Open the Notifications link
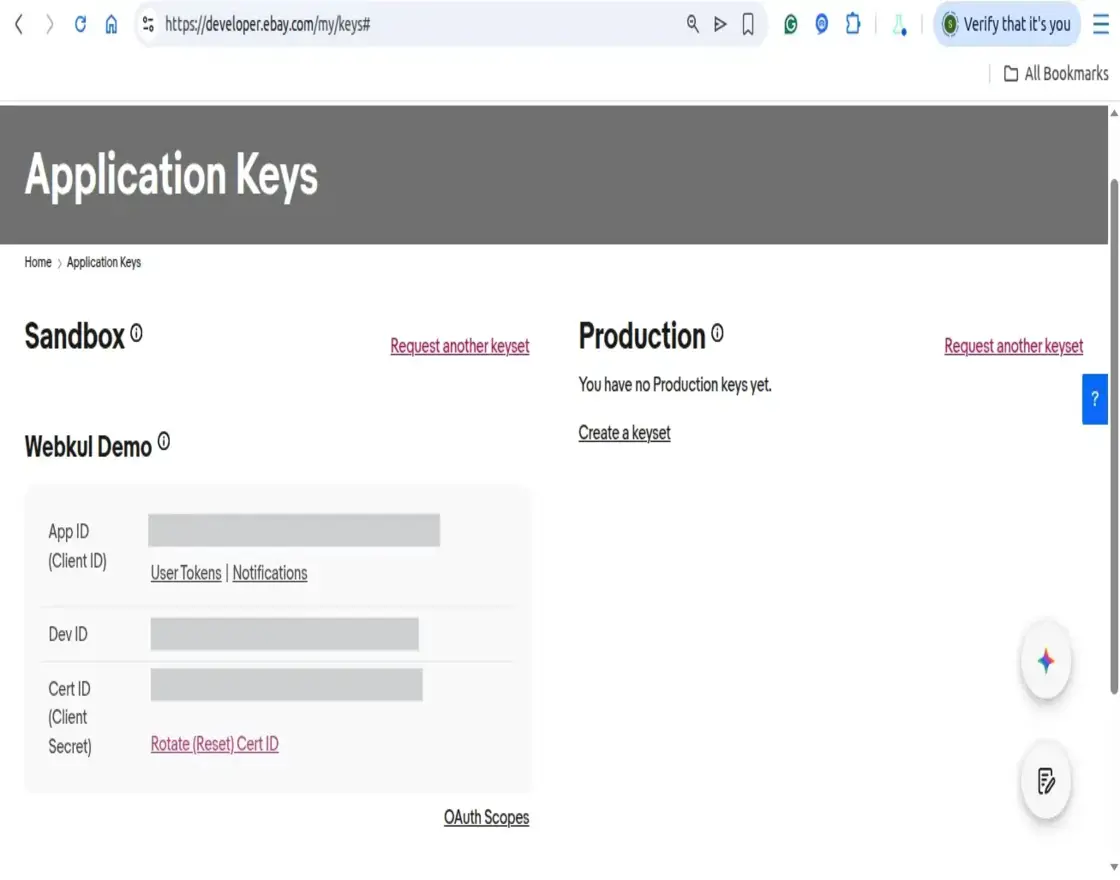 [270, 573]
